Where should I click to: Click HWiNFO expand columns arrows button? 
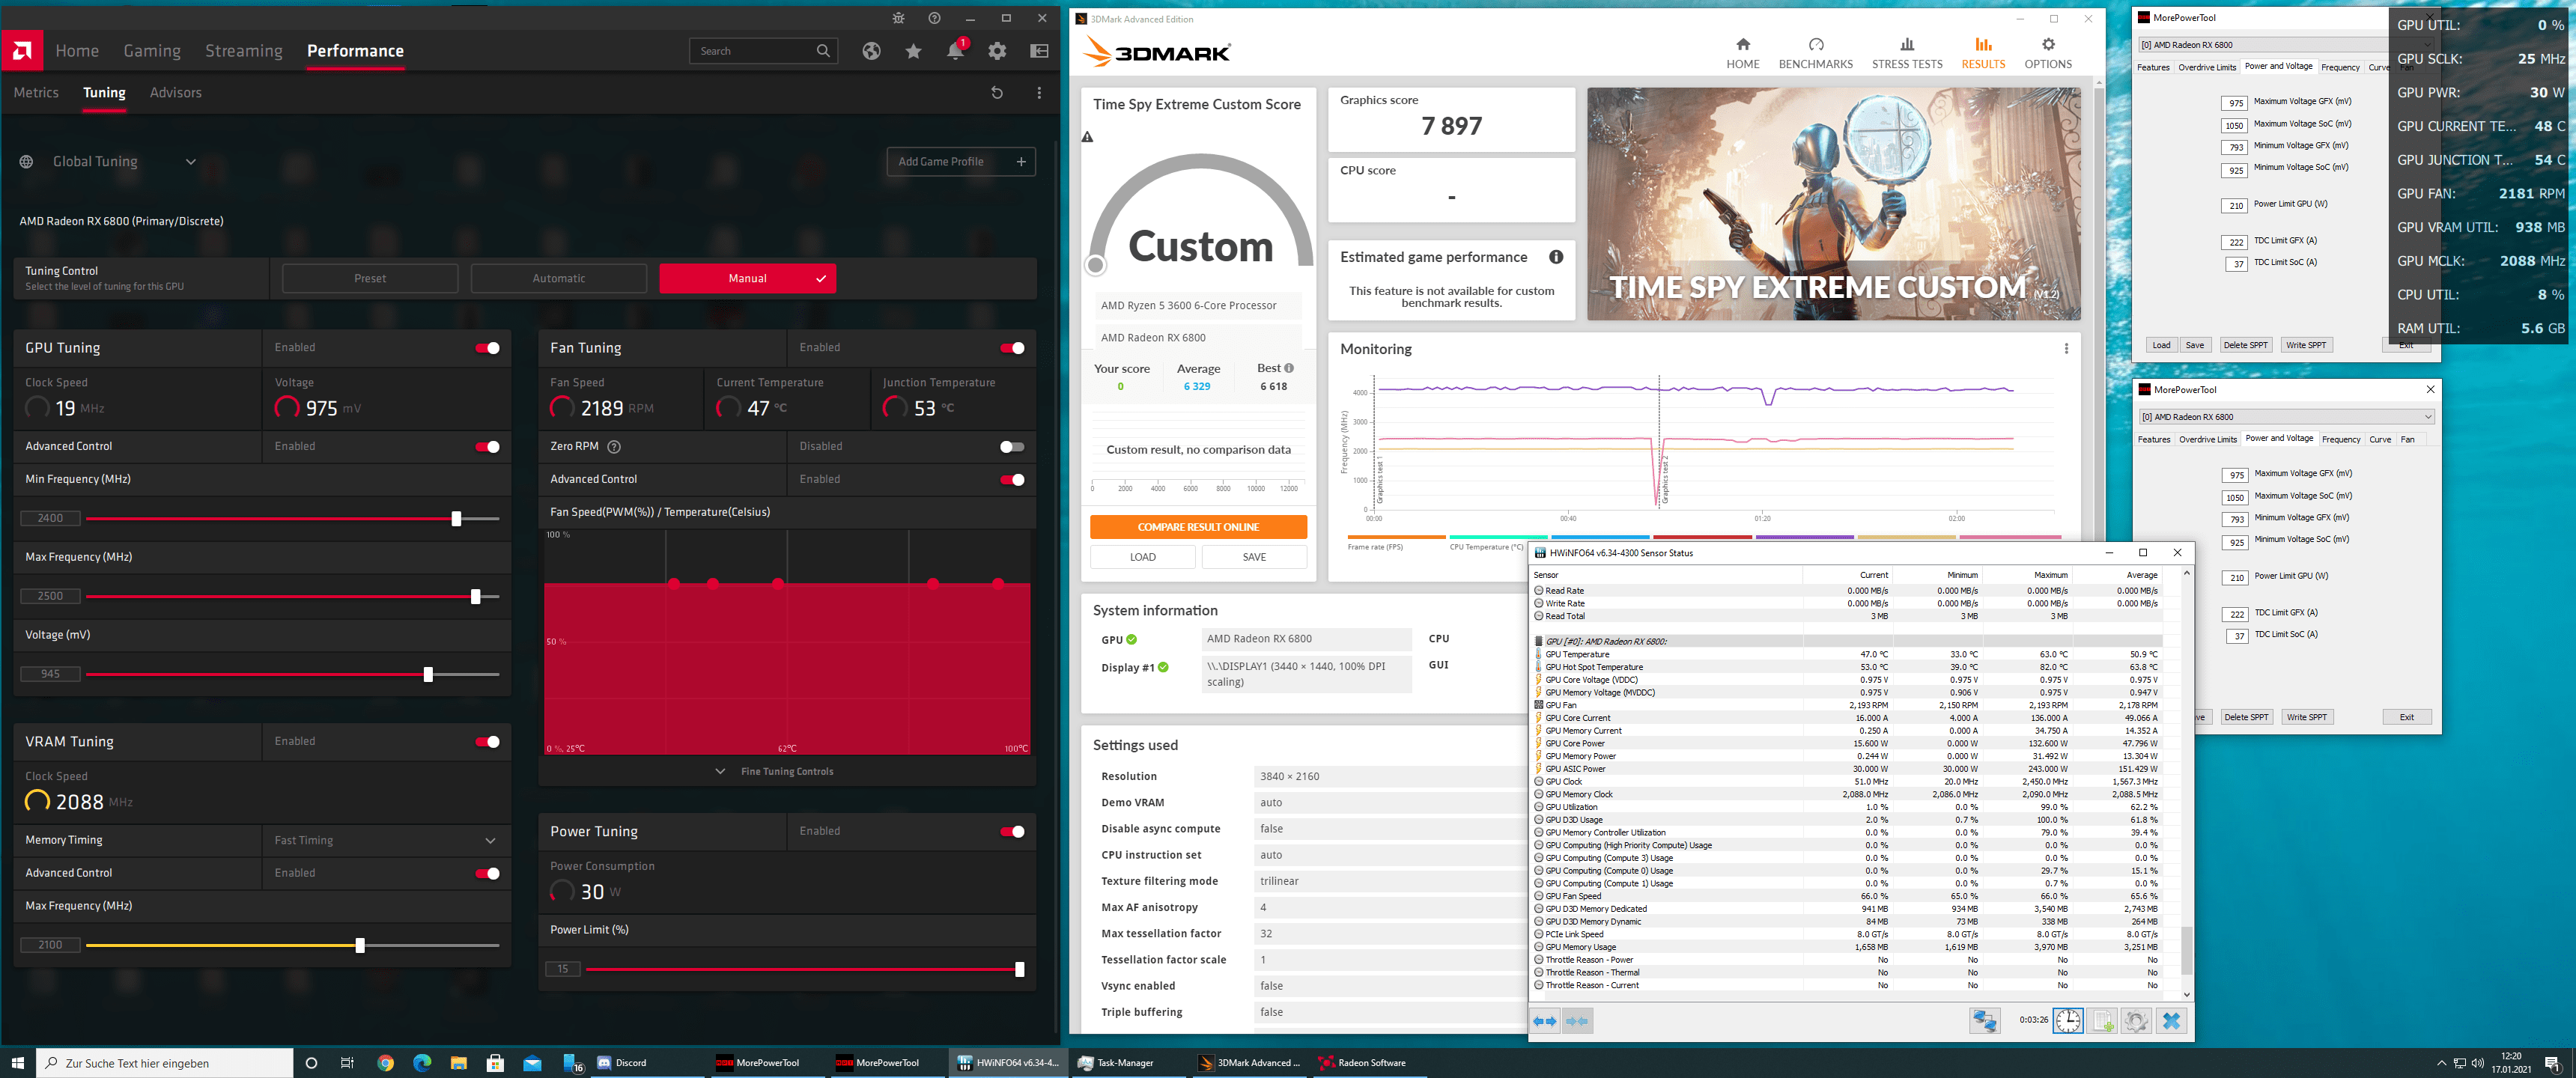1545,1021
